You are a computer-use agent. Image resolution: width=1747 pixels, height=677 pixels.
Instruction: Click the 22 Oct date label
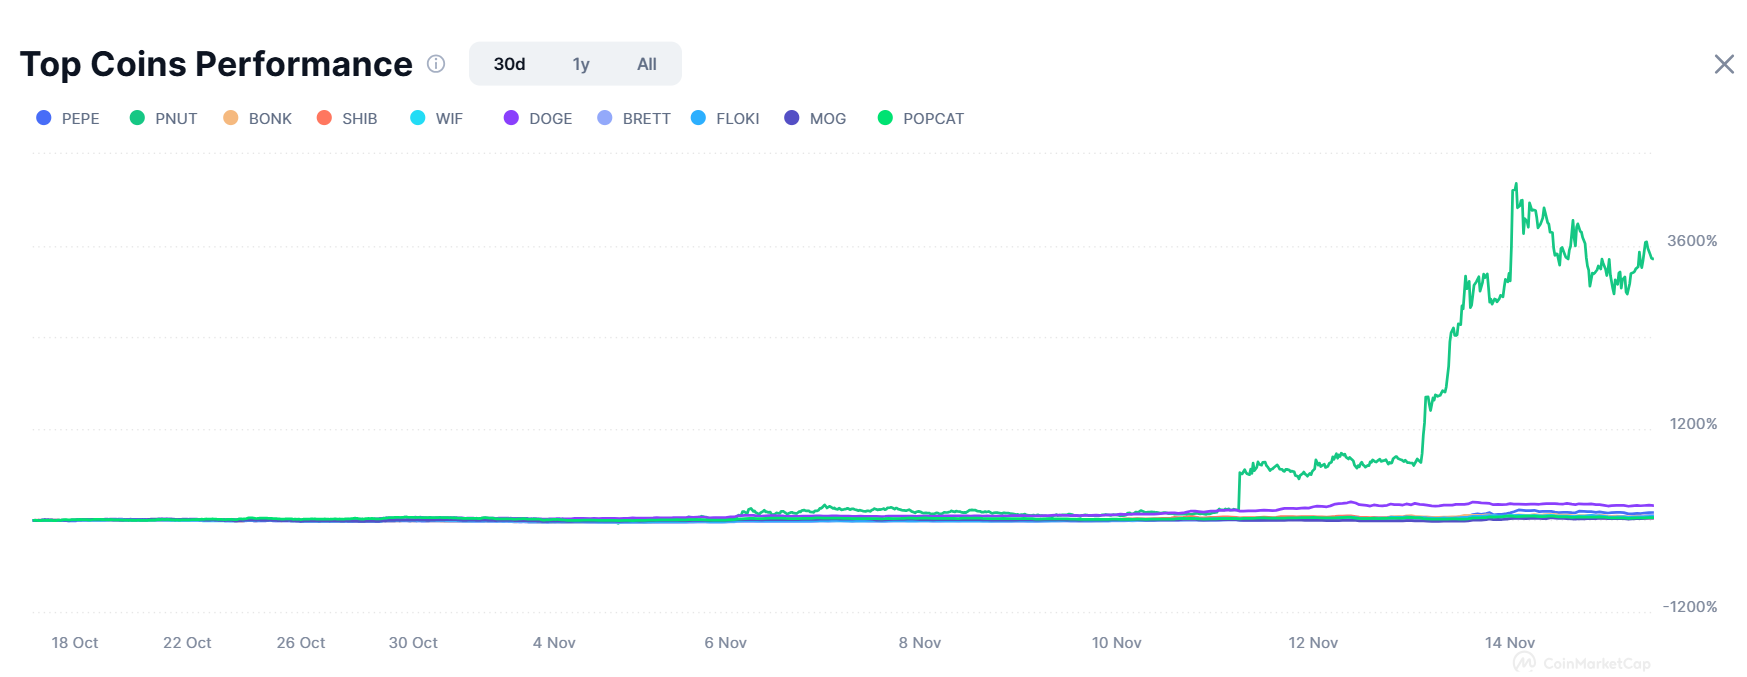click(x=187, y=643)
